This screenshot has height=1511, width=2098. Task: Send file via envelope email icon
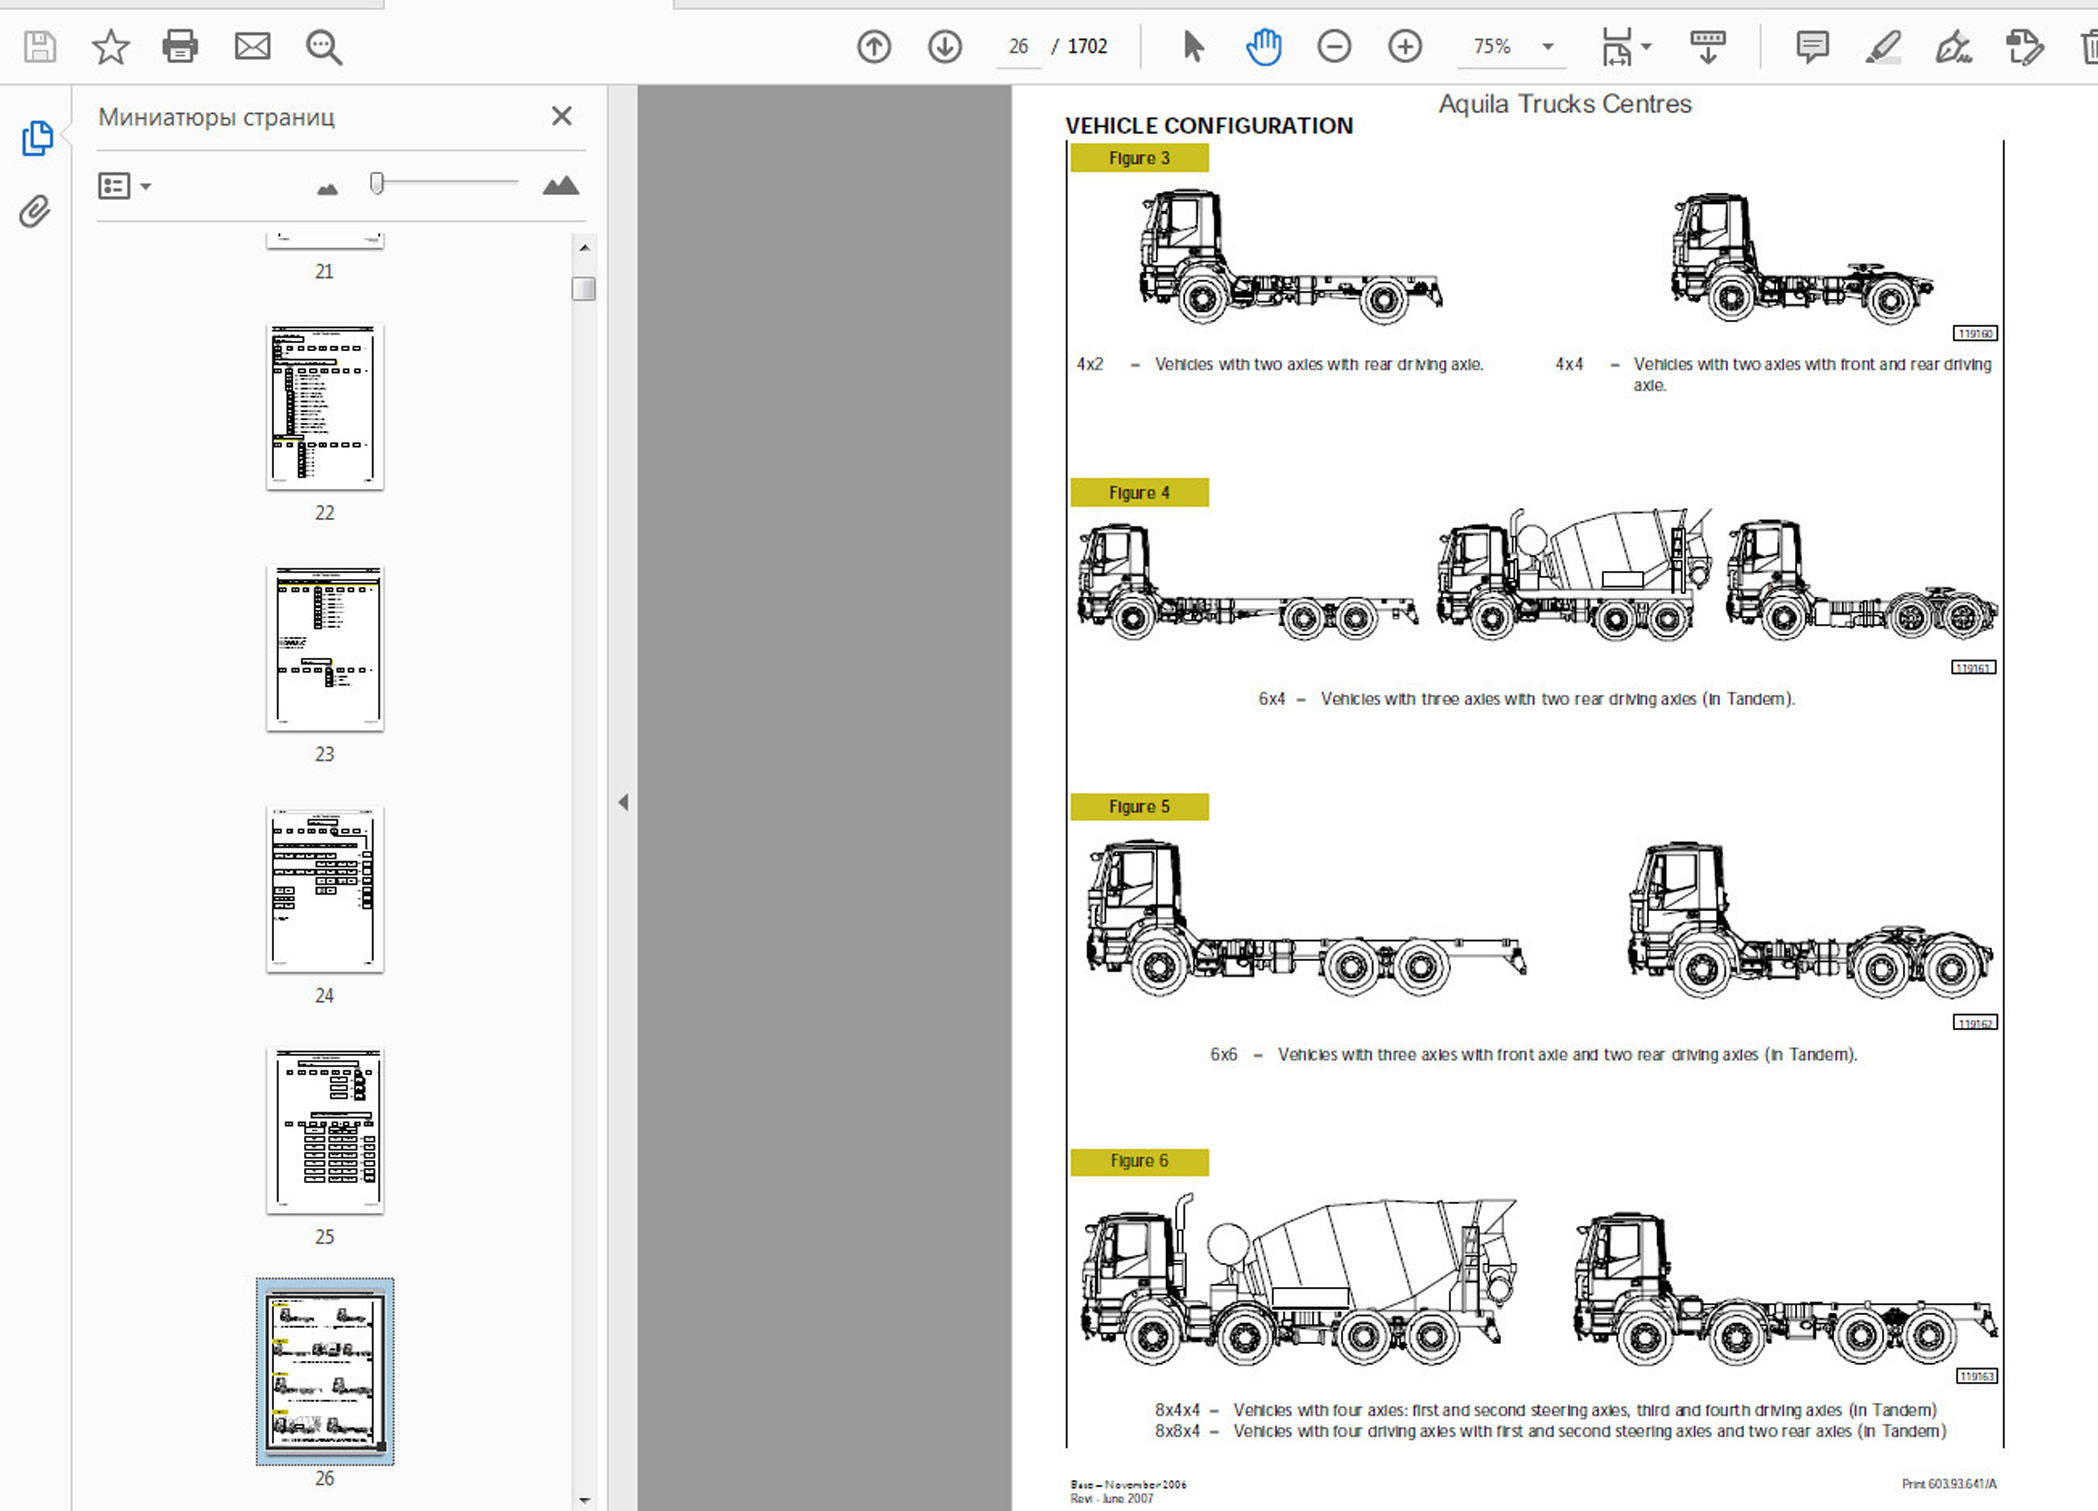[x=252, y=46]
